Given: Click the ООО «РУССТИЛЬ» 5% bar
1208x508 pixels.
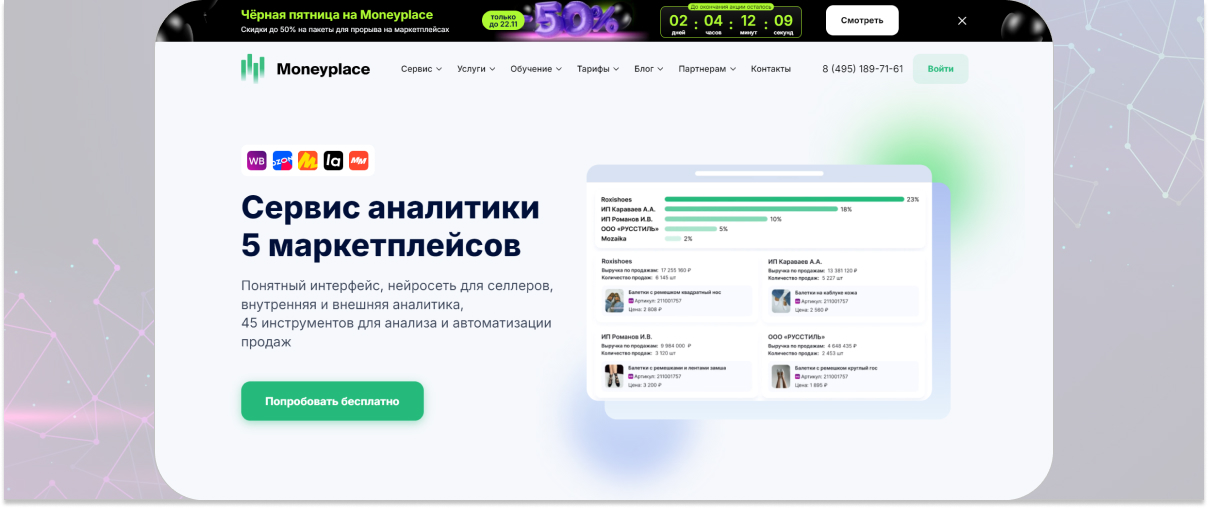Looking at the screenshot, I should point(691,229).
